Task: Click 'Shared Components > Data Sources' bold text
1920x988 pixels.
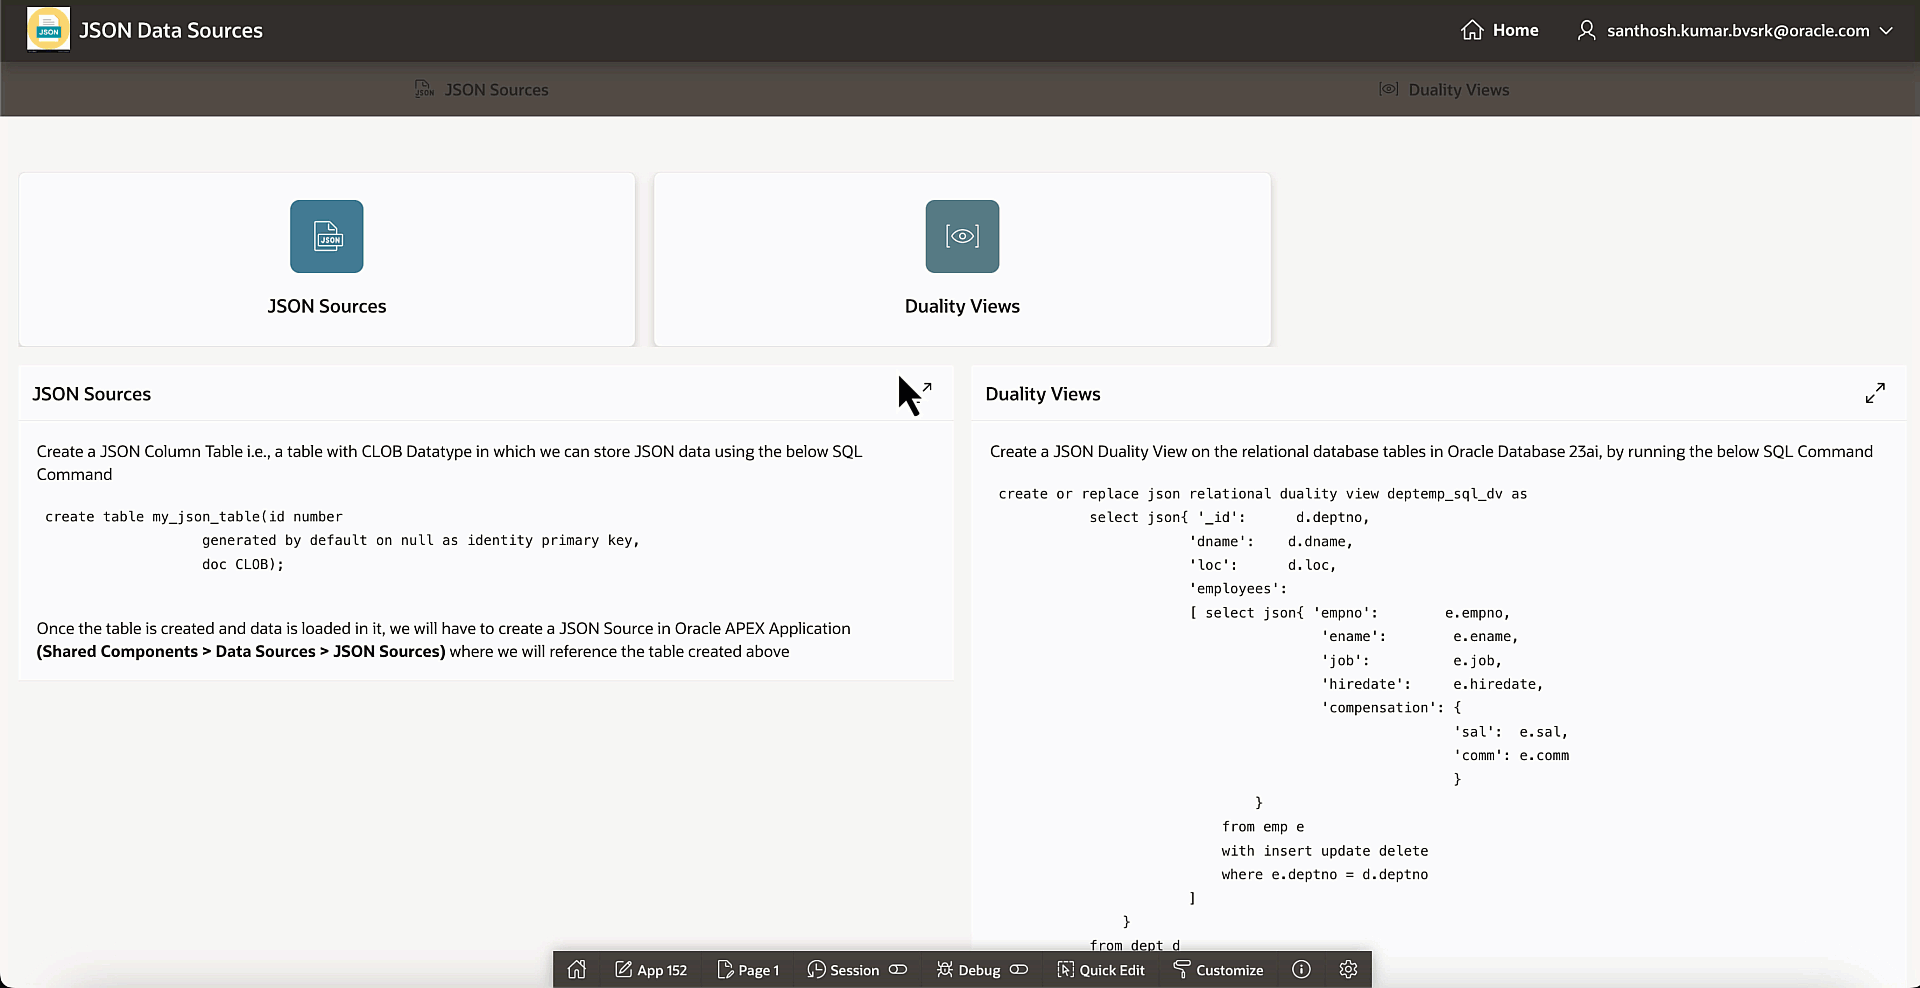Action: click(x=241, y=651)
